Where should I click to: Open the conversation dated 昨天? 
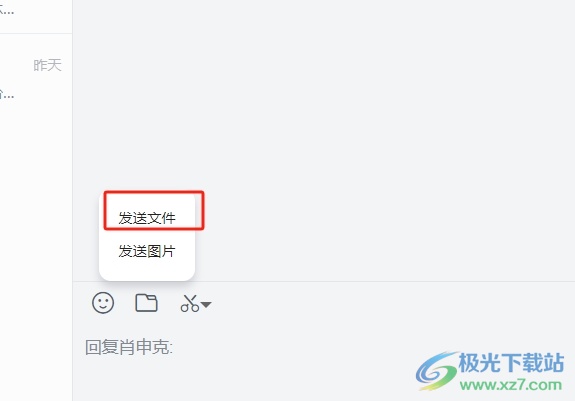tap(36, 79)
